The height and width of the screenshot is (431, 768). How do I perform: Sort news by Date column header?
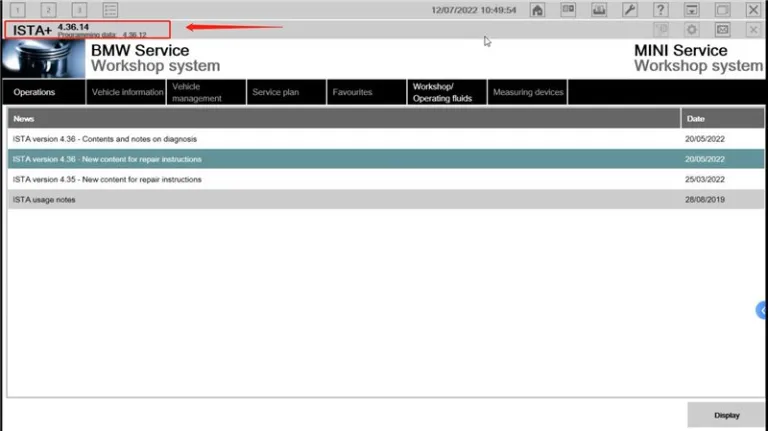point(722,118)
